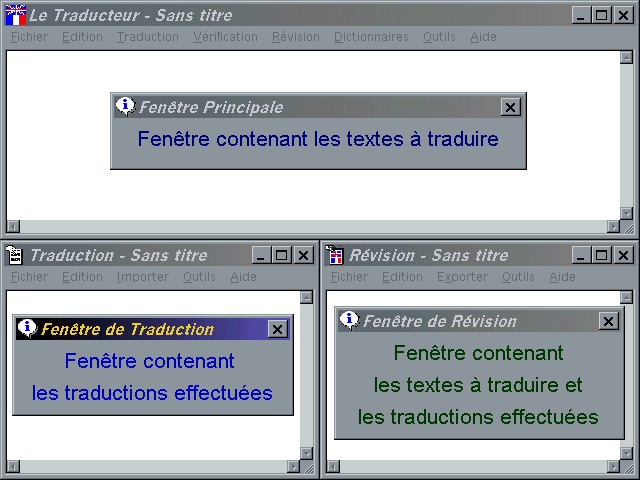
Task: Open Outils menu in Traduction window
Action: [x=199, y=277]
